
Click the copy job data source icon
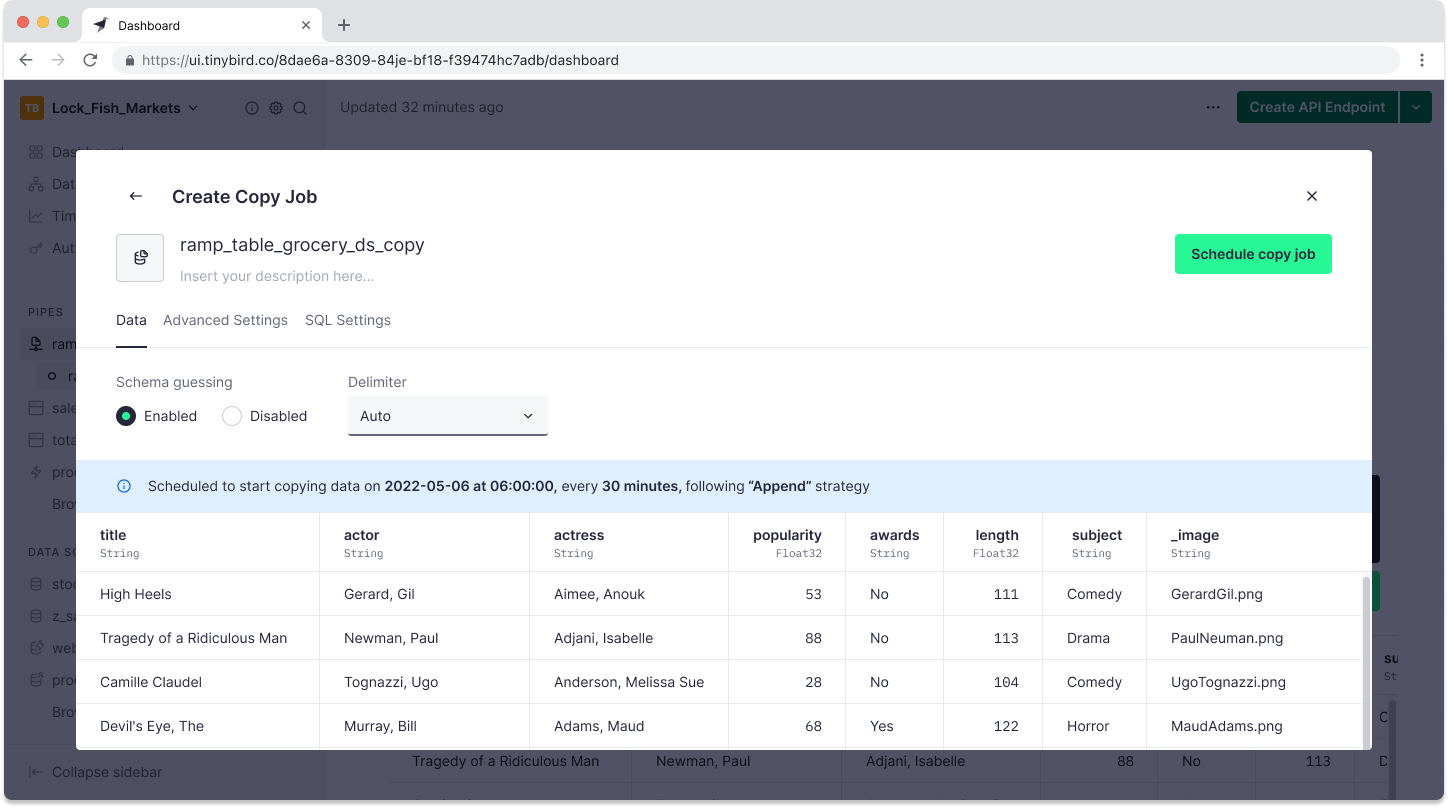coord(140,258)
